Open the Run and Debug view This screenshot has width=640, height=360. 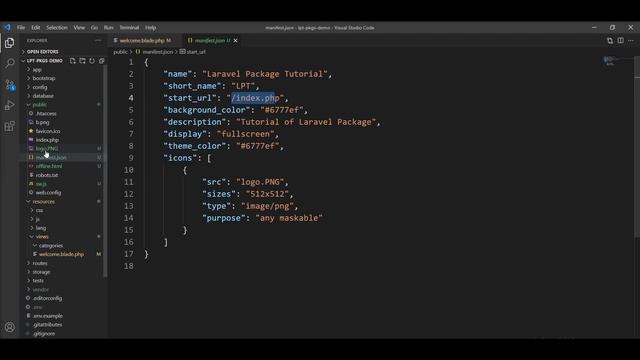pyautogui.click(x=9, y=105)
